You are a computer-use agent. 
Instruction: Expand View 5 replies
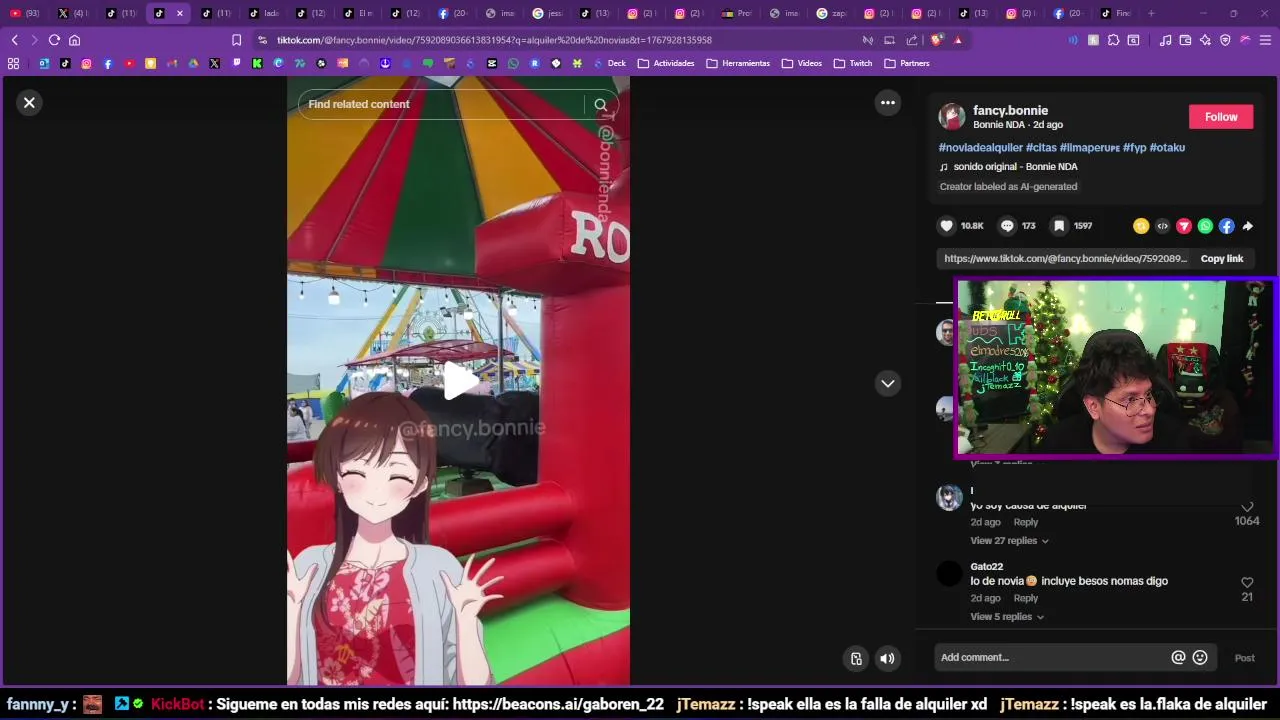pos(1006,617)
